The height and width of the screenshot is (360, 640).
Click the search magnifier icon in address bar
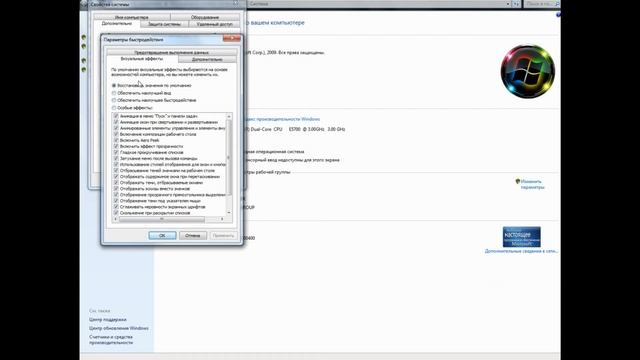click(x=558, y=4)
